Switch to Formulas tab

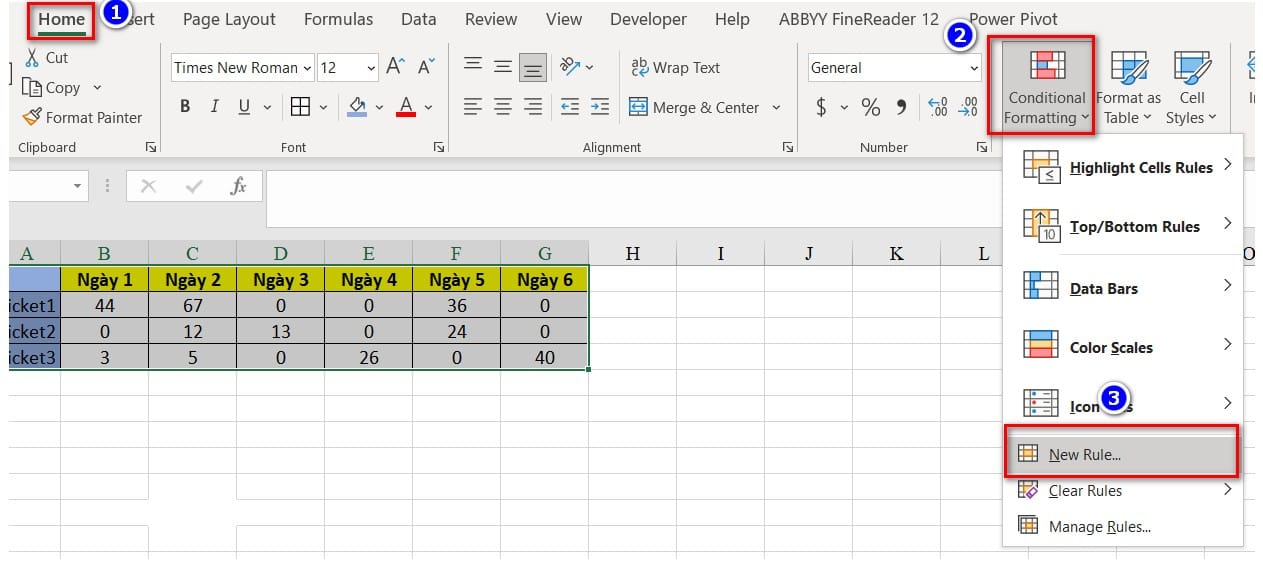point(338,19)
